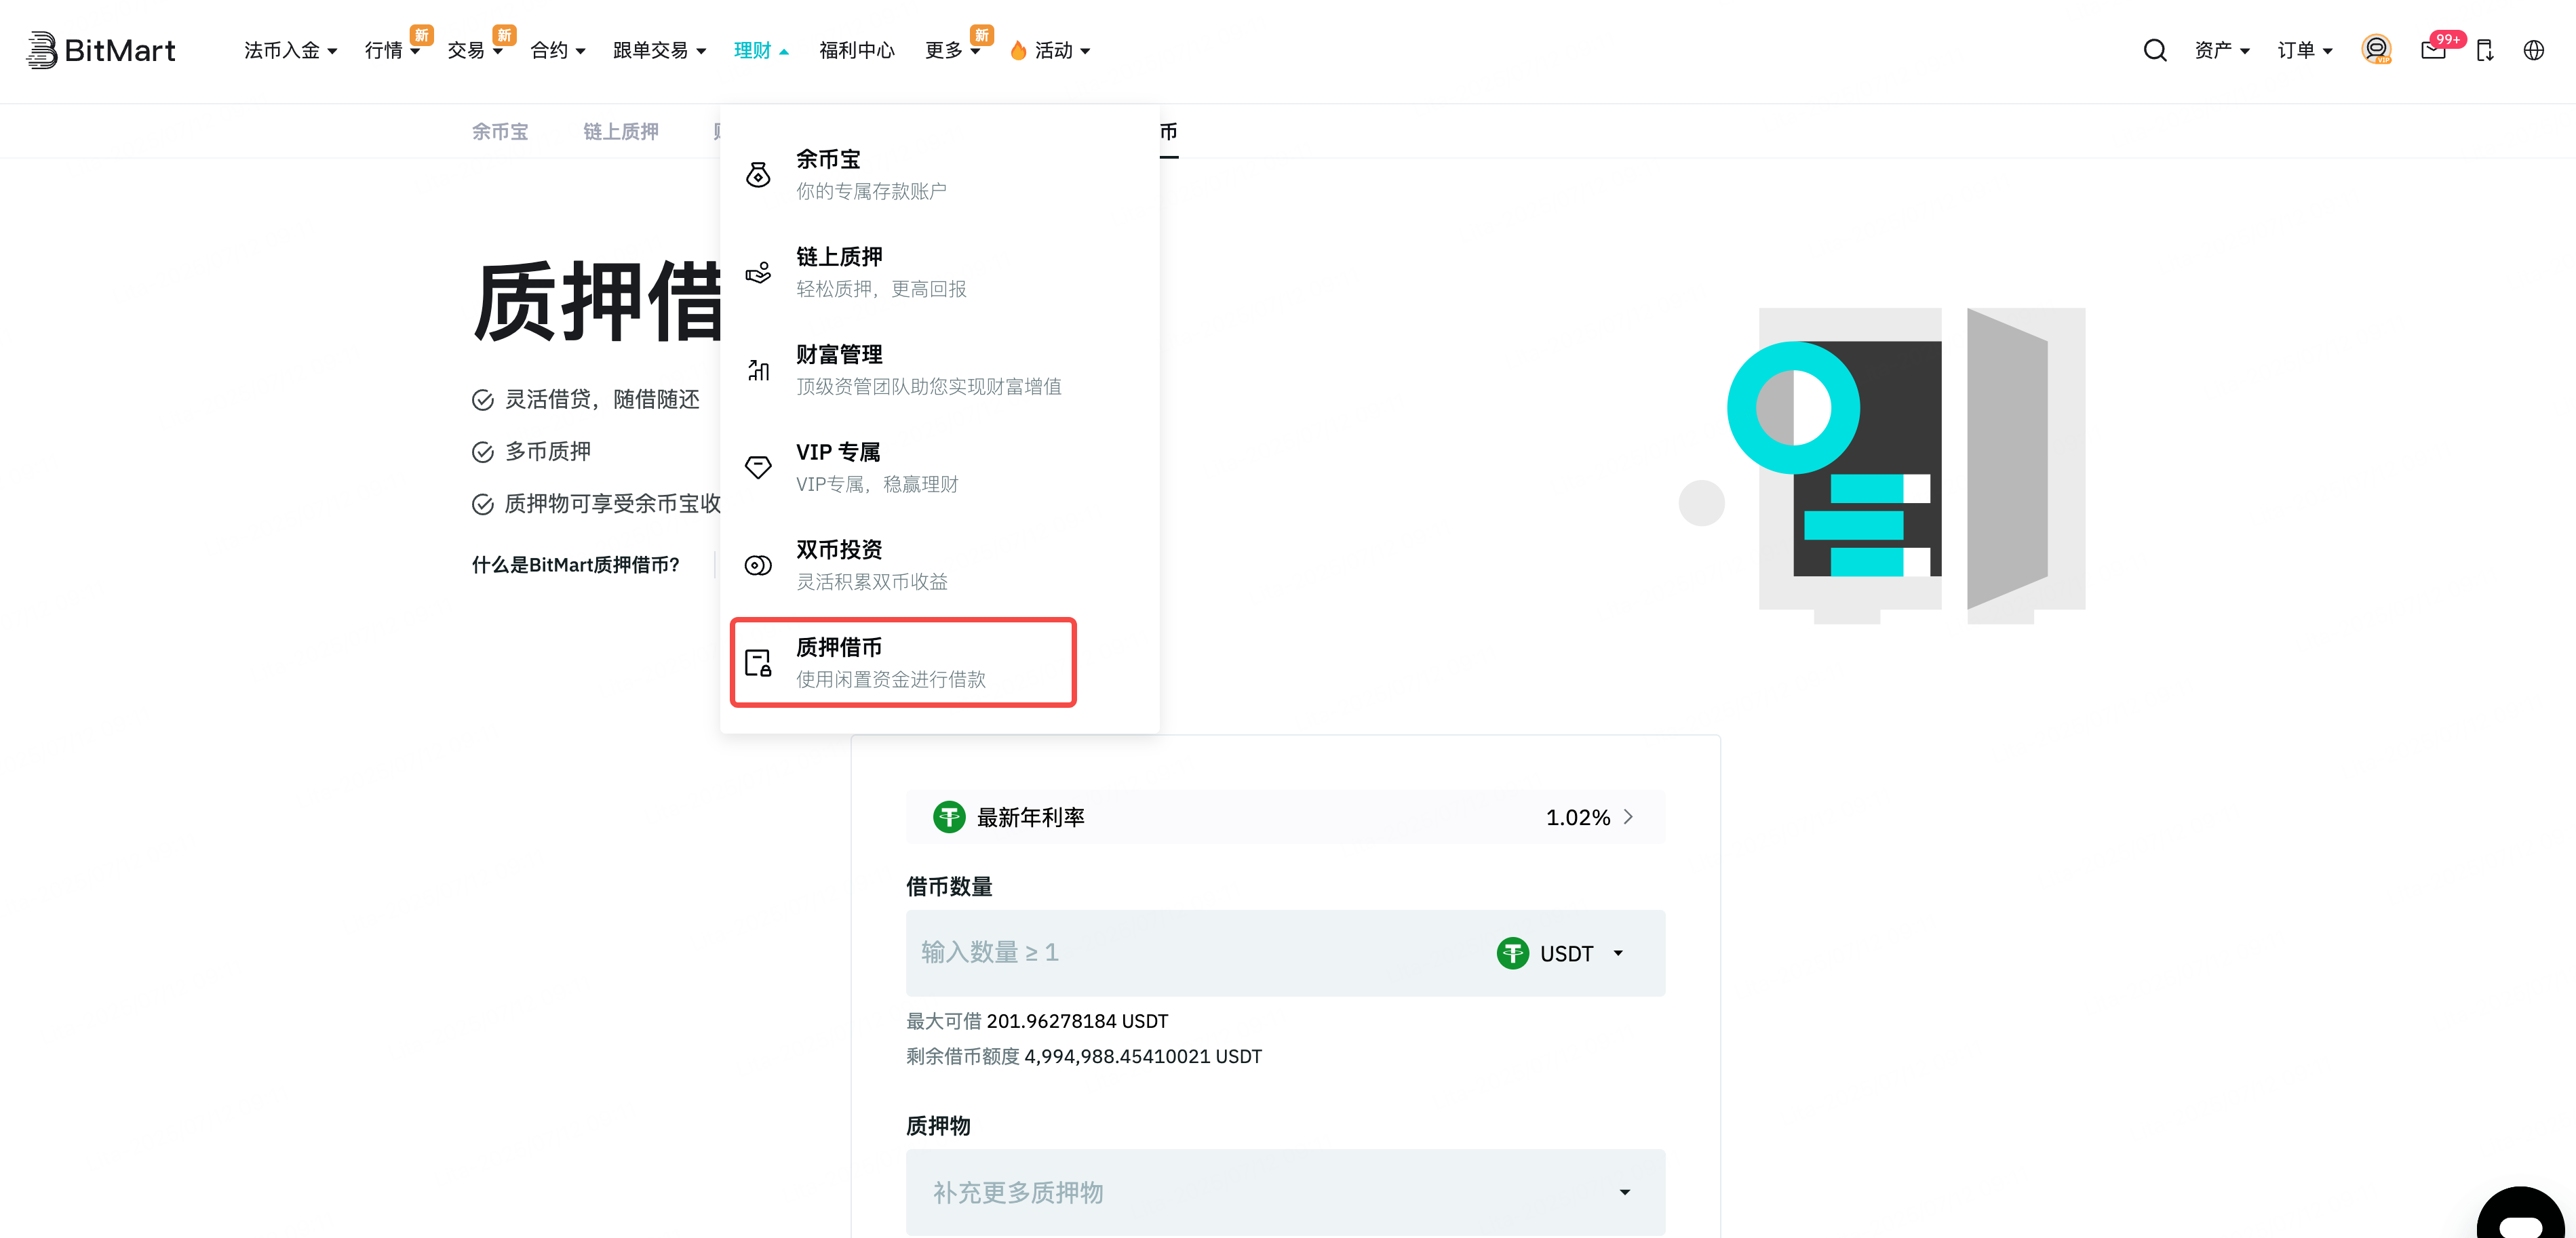Viewport: 2576px width, 1238px height.
Task: Select 余币宝 in the 理财 menu
Action: point(940,175)
